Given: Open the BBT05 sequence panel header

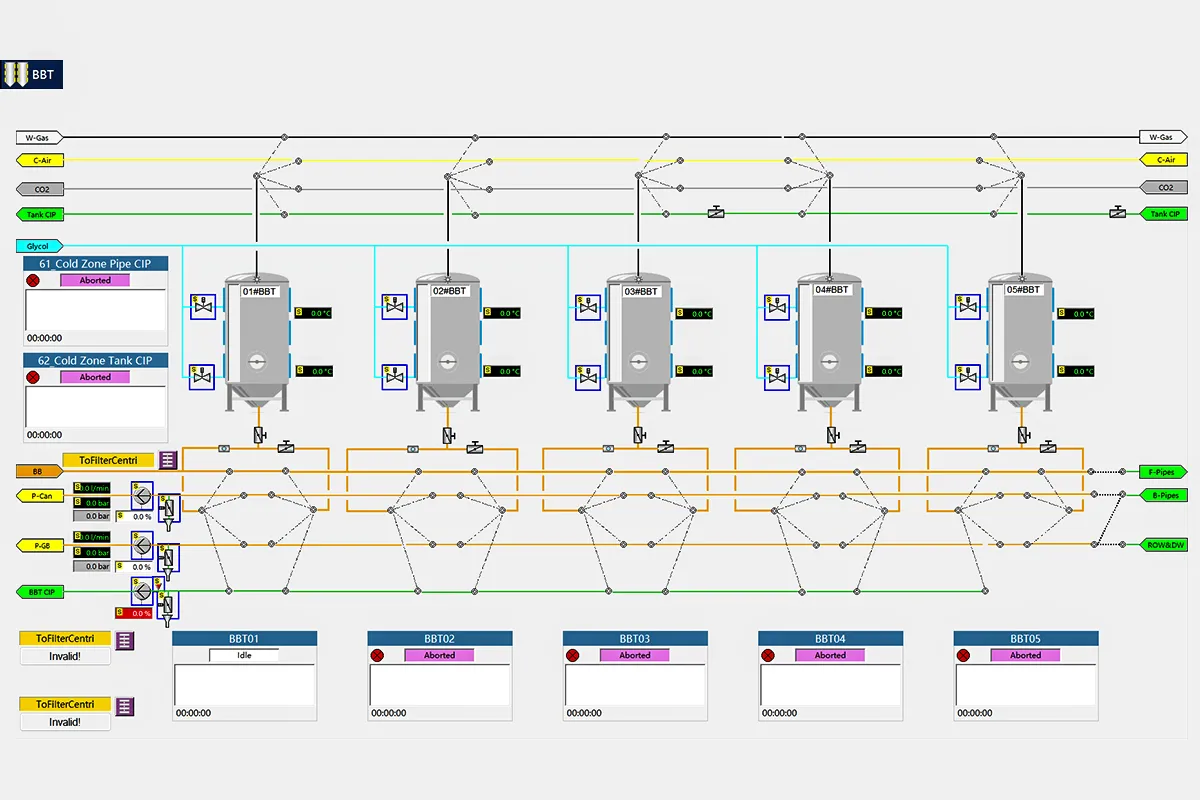Looking at the screenshot, I should [1025, 638].
